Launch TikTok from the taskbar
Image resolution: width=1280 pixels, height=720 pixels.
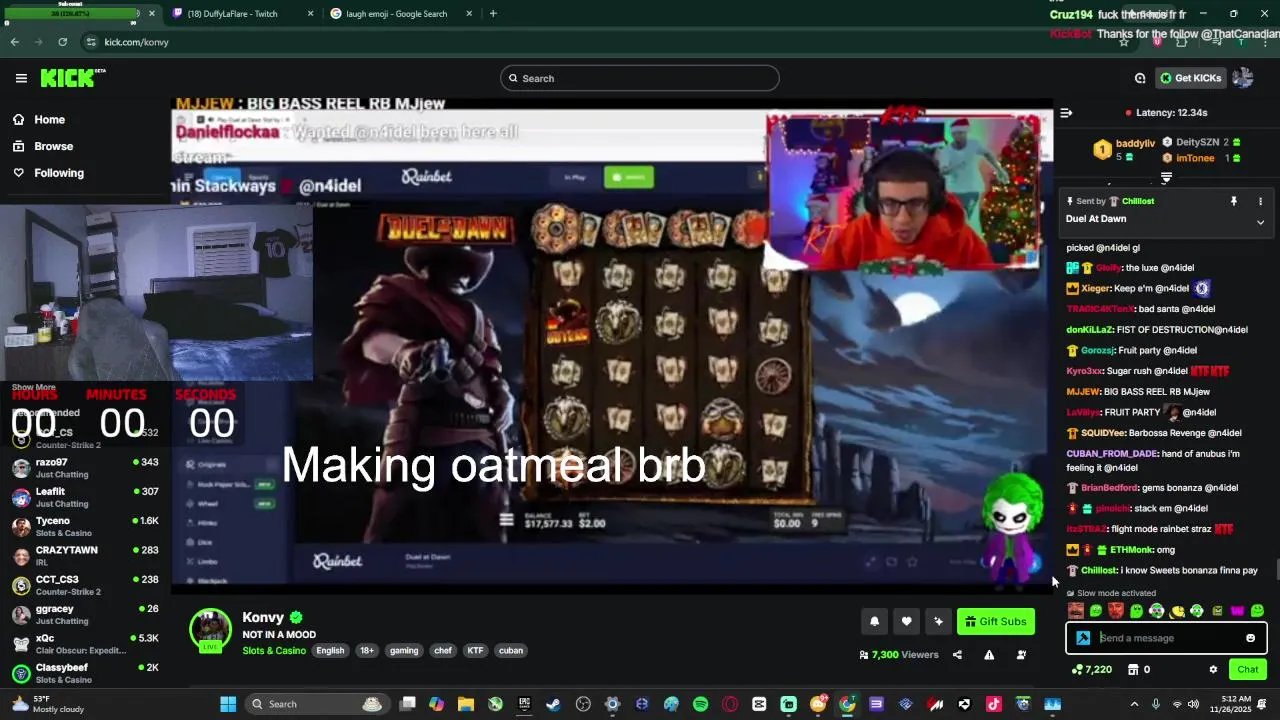click(993, 704)
